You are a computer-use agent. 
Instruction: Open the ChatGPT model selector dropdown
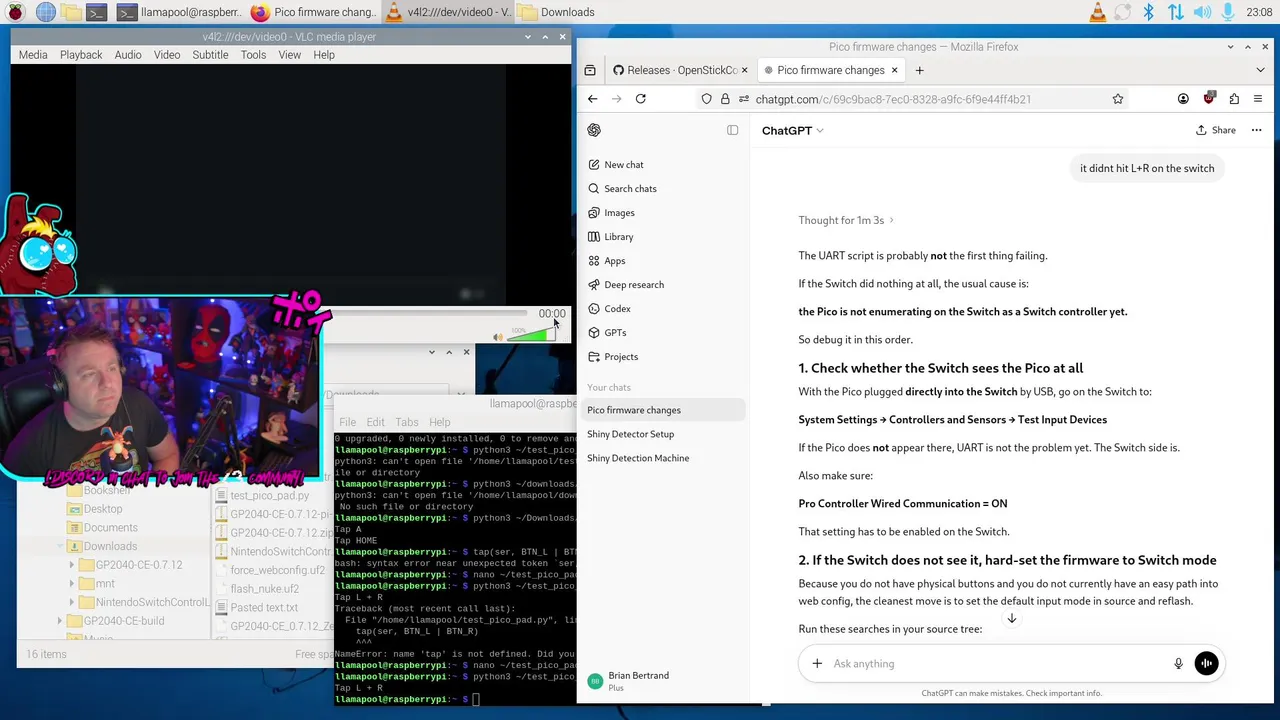[792, 130]
